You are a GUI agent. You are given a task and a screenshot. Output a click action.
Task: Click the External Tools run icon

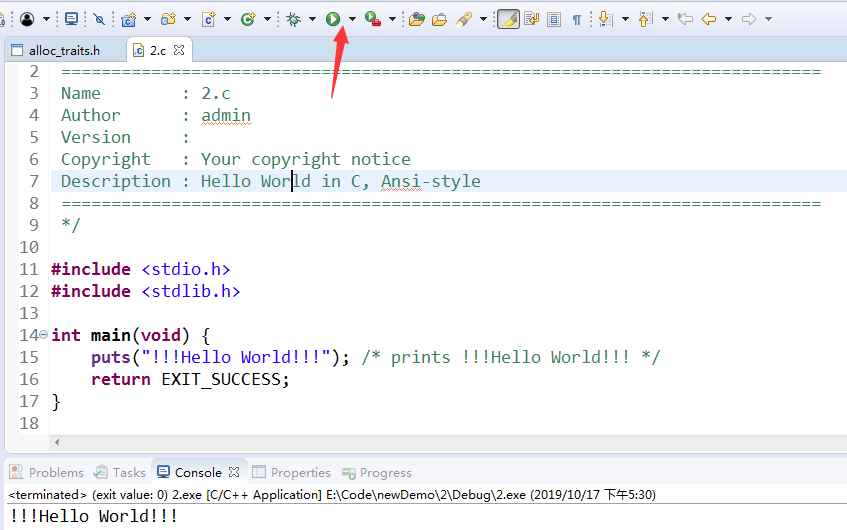coord(373,19)
